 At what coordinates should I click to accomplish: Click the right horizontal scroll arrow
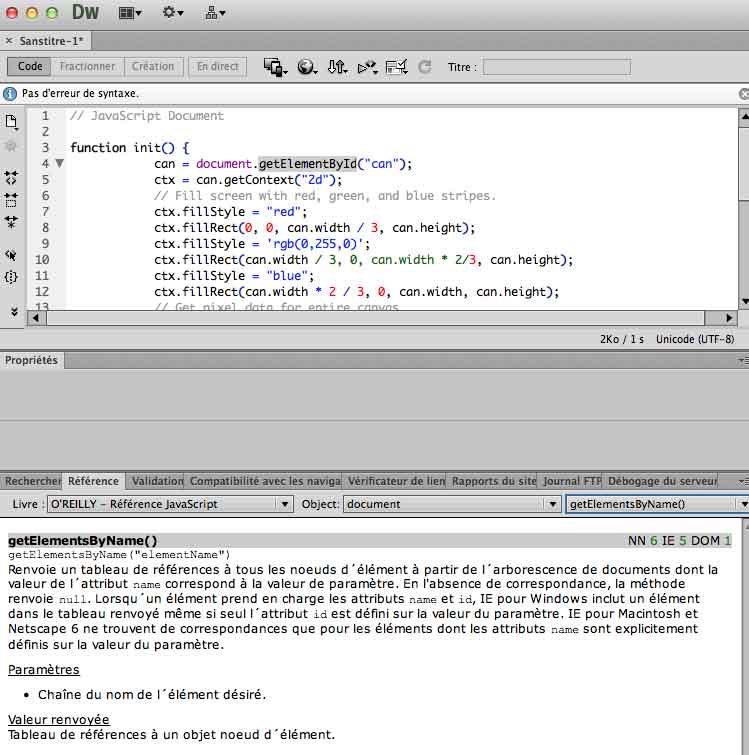pos(729,318)
